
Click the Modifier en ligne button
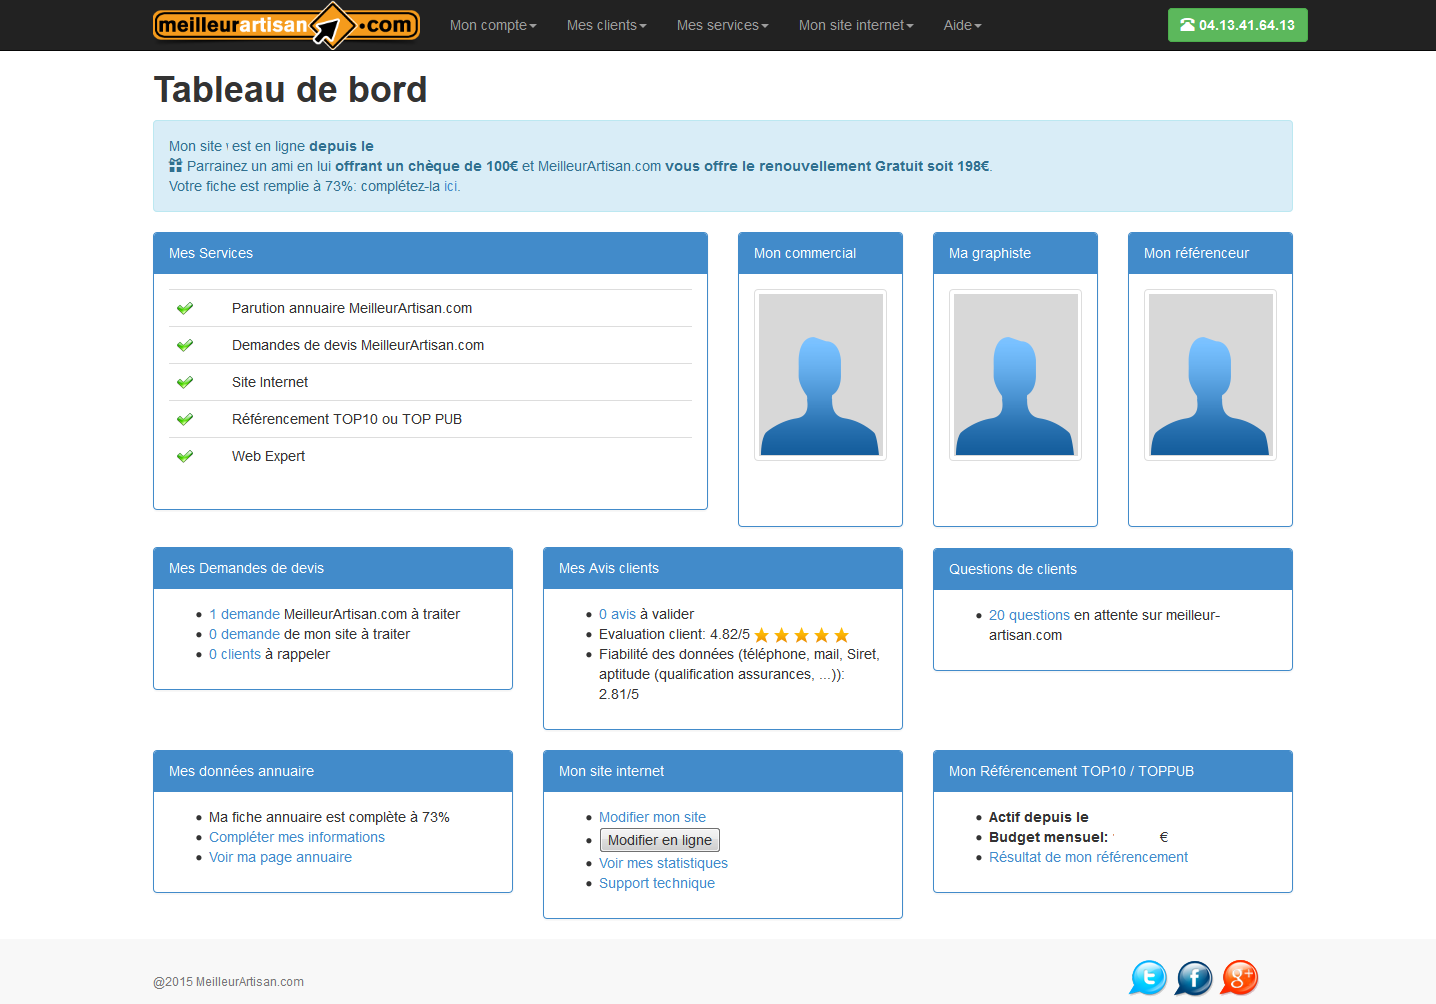pyautogui.click(x=660, y=840)
